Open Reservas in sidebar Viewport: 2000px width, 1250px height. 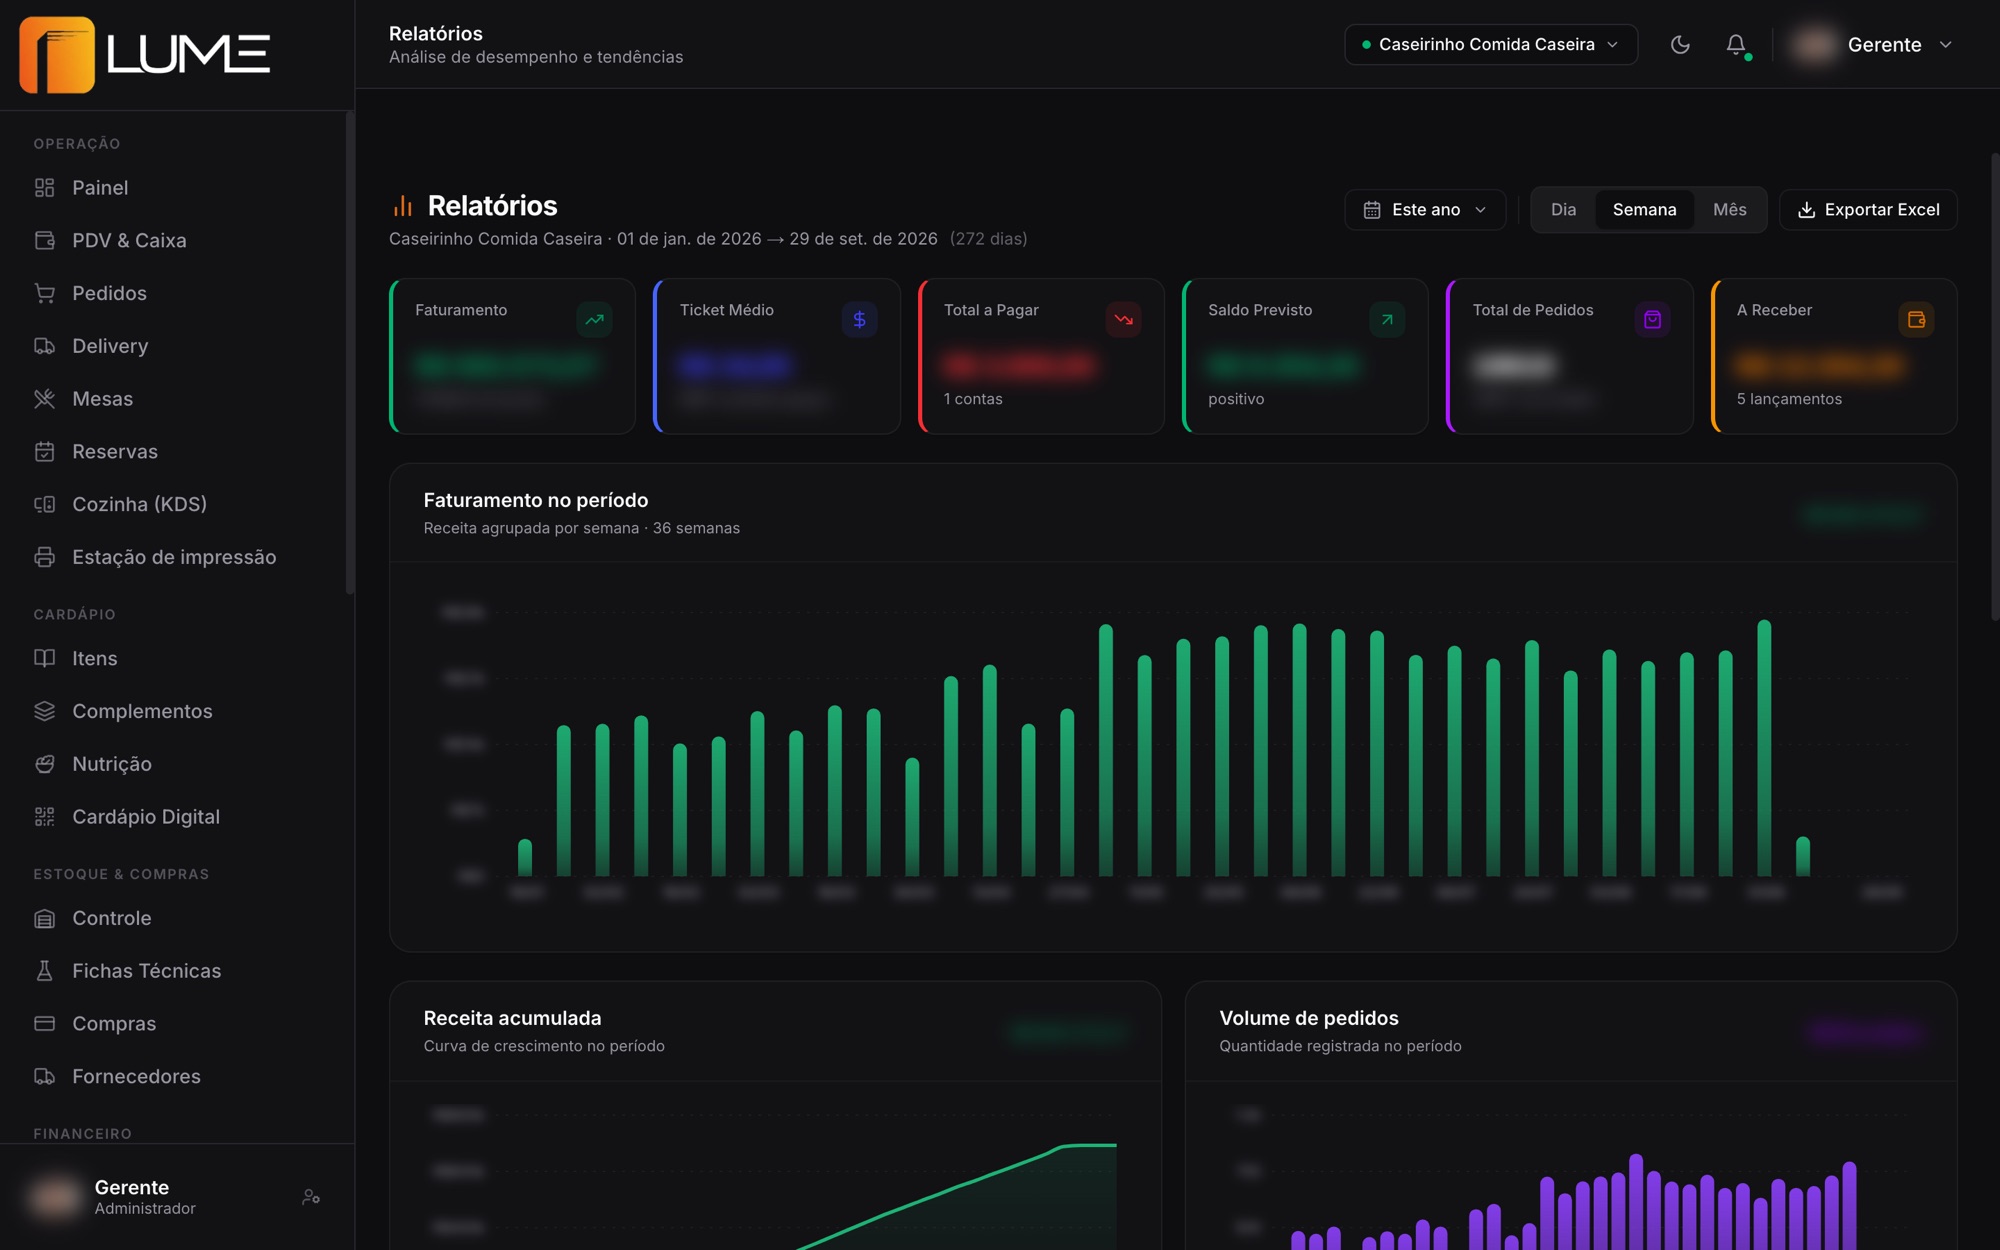tap(115, 452)
